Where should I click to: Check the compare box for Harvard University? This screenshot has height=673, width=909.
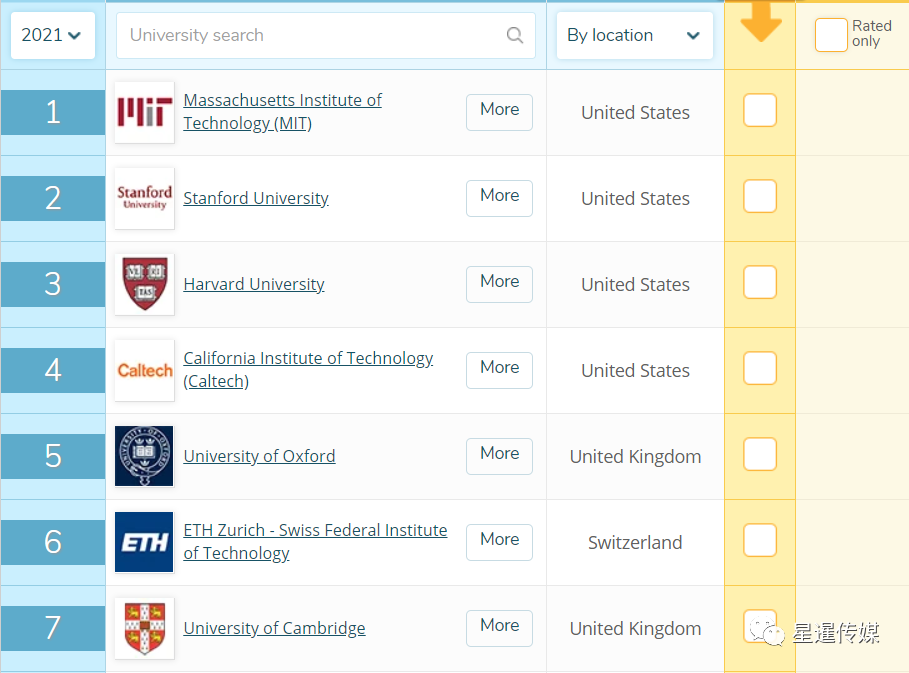tap(760, 283)
